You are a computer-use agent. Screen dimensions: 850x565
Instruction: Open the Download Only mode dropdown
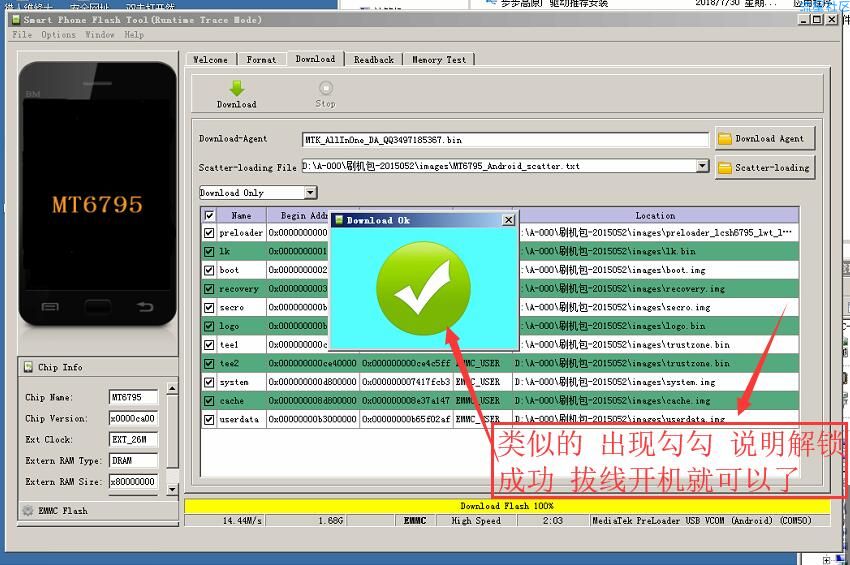[310, 192]
